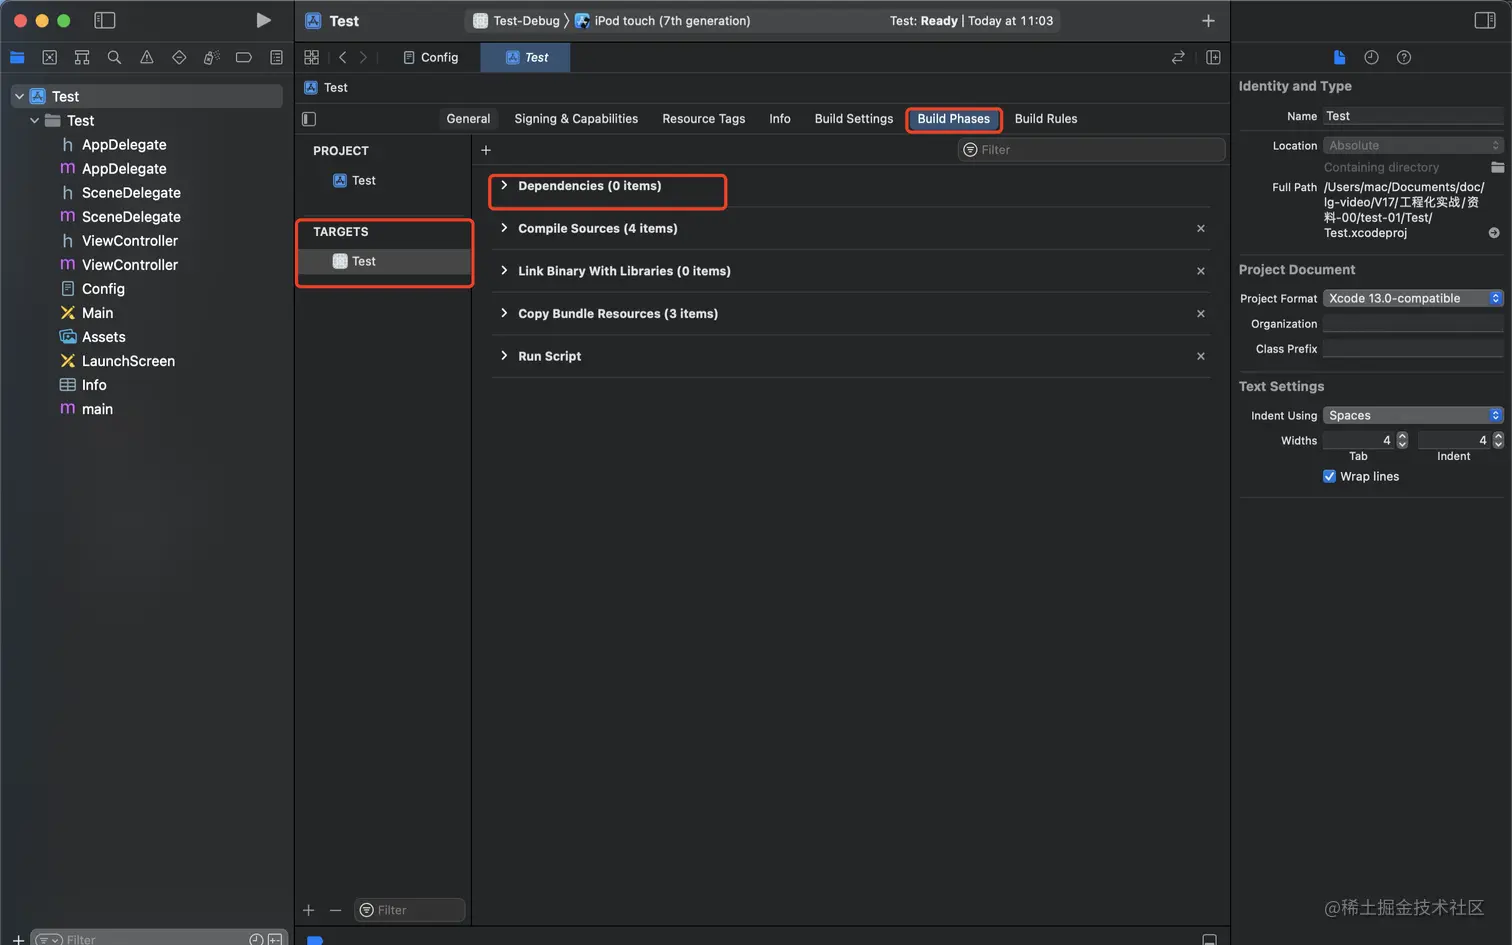Delete Link Binary With Libraries phase
Viewport: 1512px width, 945px height.
point(1201,271)
